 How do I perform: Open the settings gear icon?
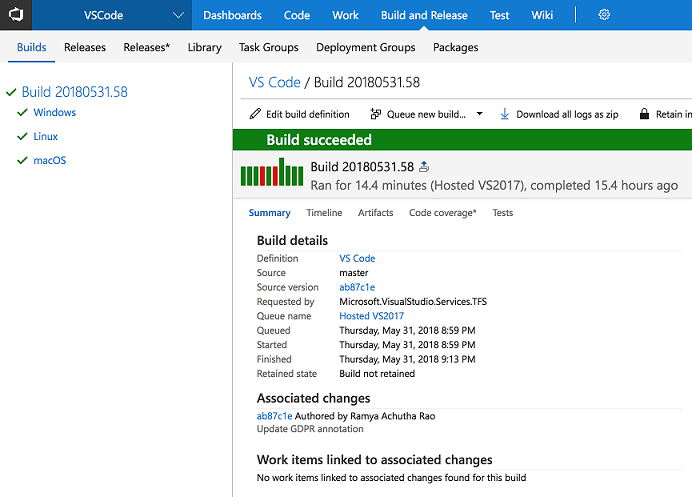604,15
